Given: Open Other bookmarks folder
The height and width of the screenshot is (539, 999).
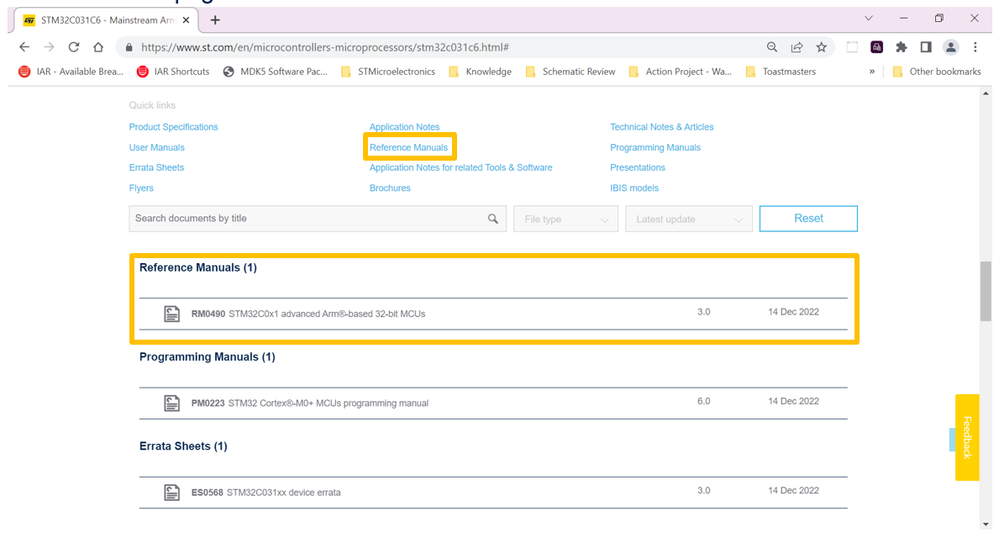Looking at the screenshot, I should coord(937,71).
